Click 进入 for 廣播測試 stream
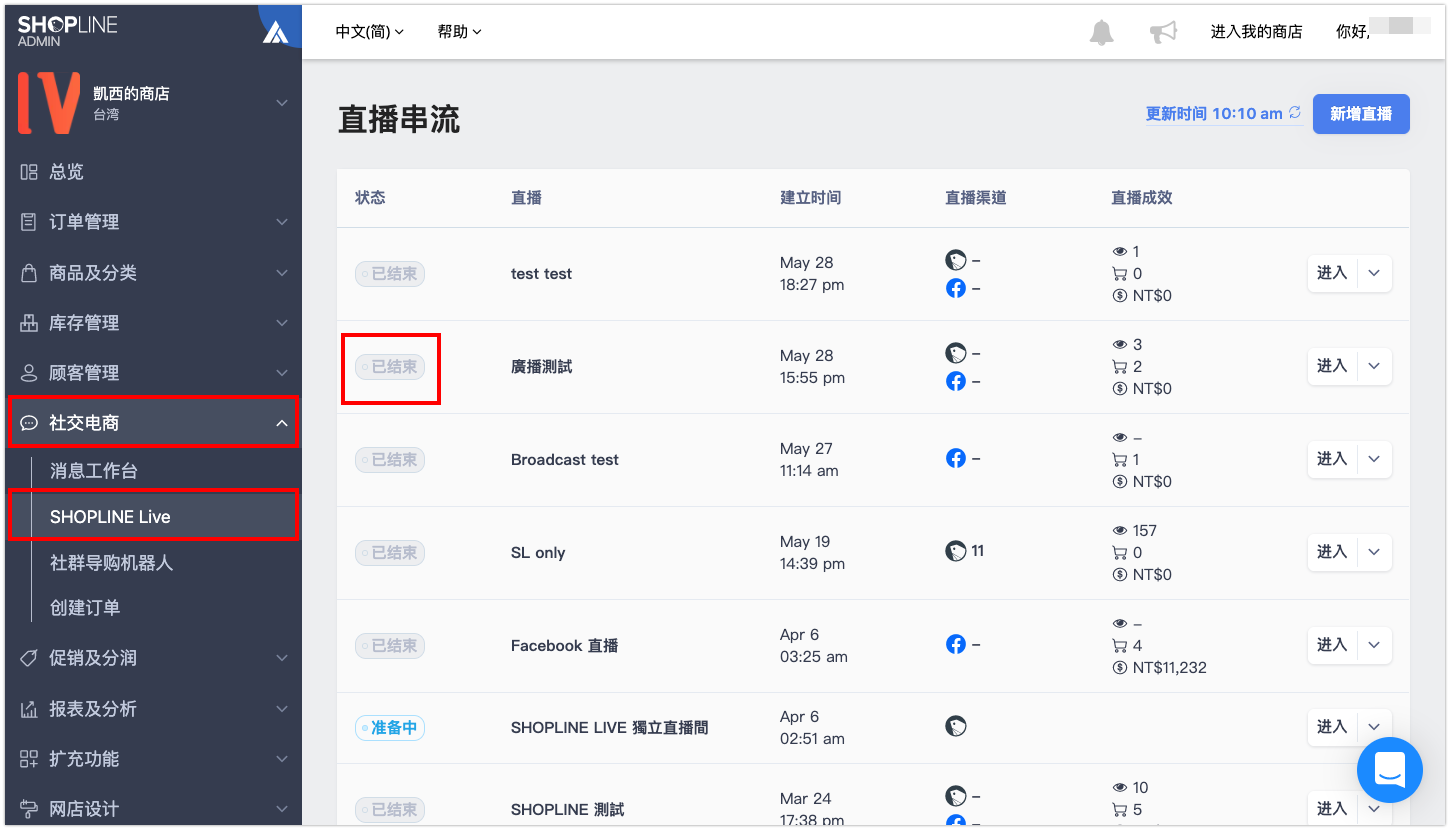Image resolution: width=1450 pixels, height=830 pixels. (x=1332, y=366)
